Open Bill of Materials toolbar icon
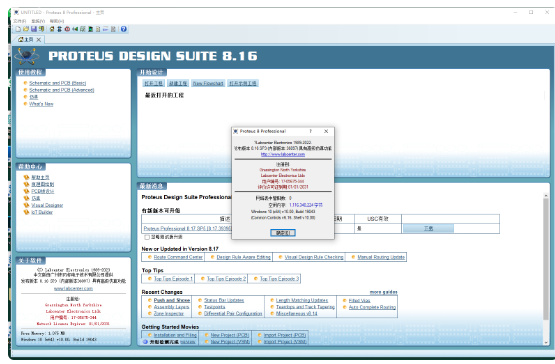This screenshot has width=555, height=364. [x=98, y=29]
